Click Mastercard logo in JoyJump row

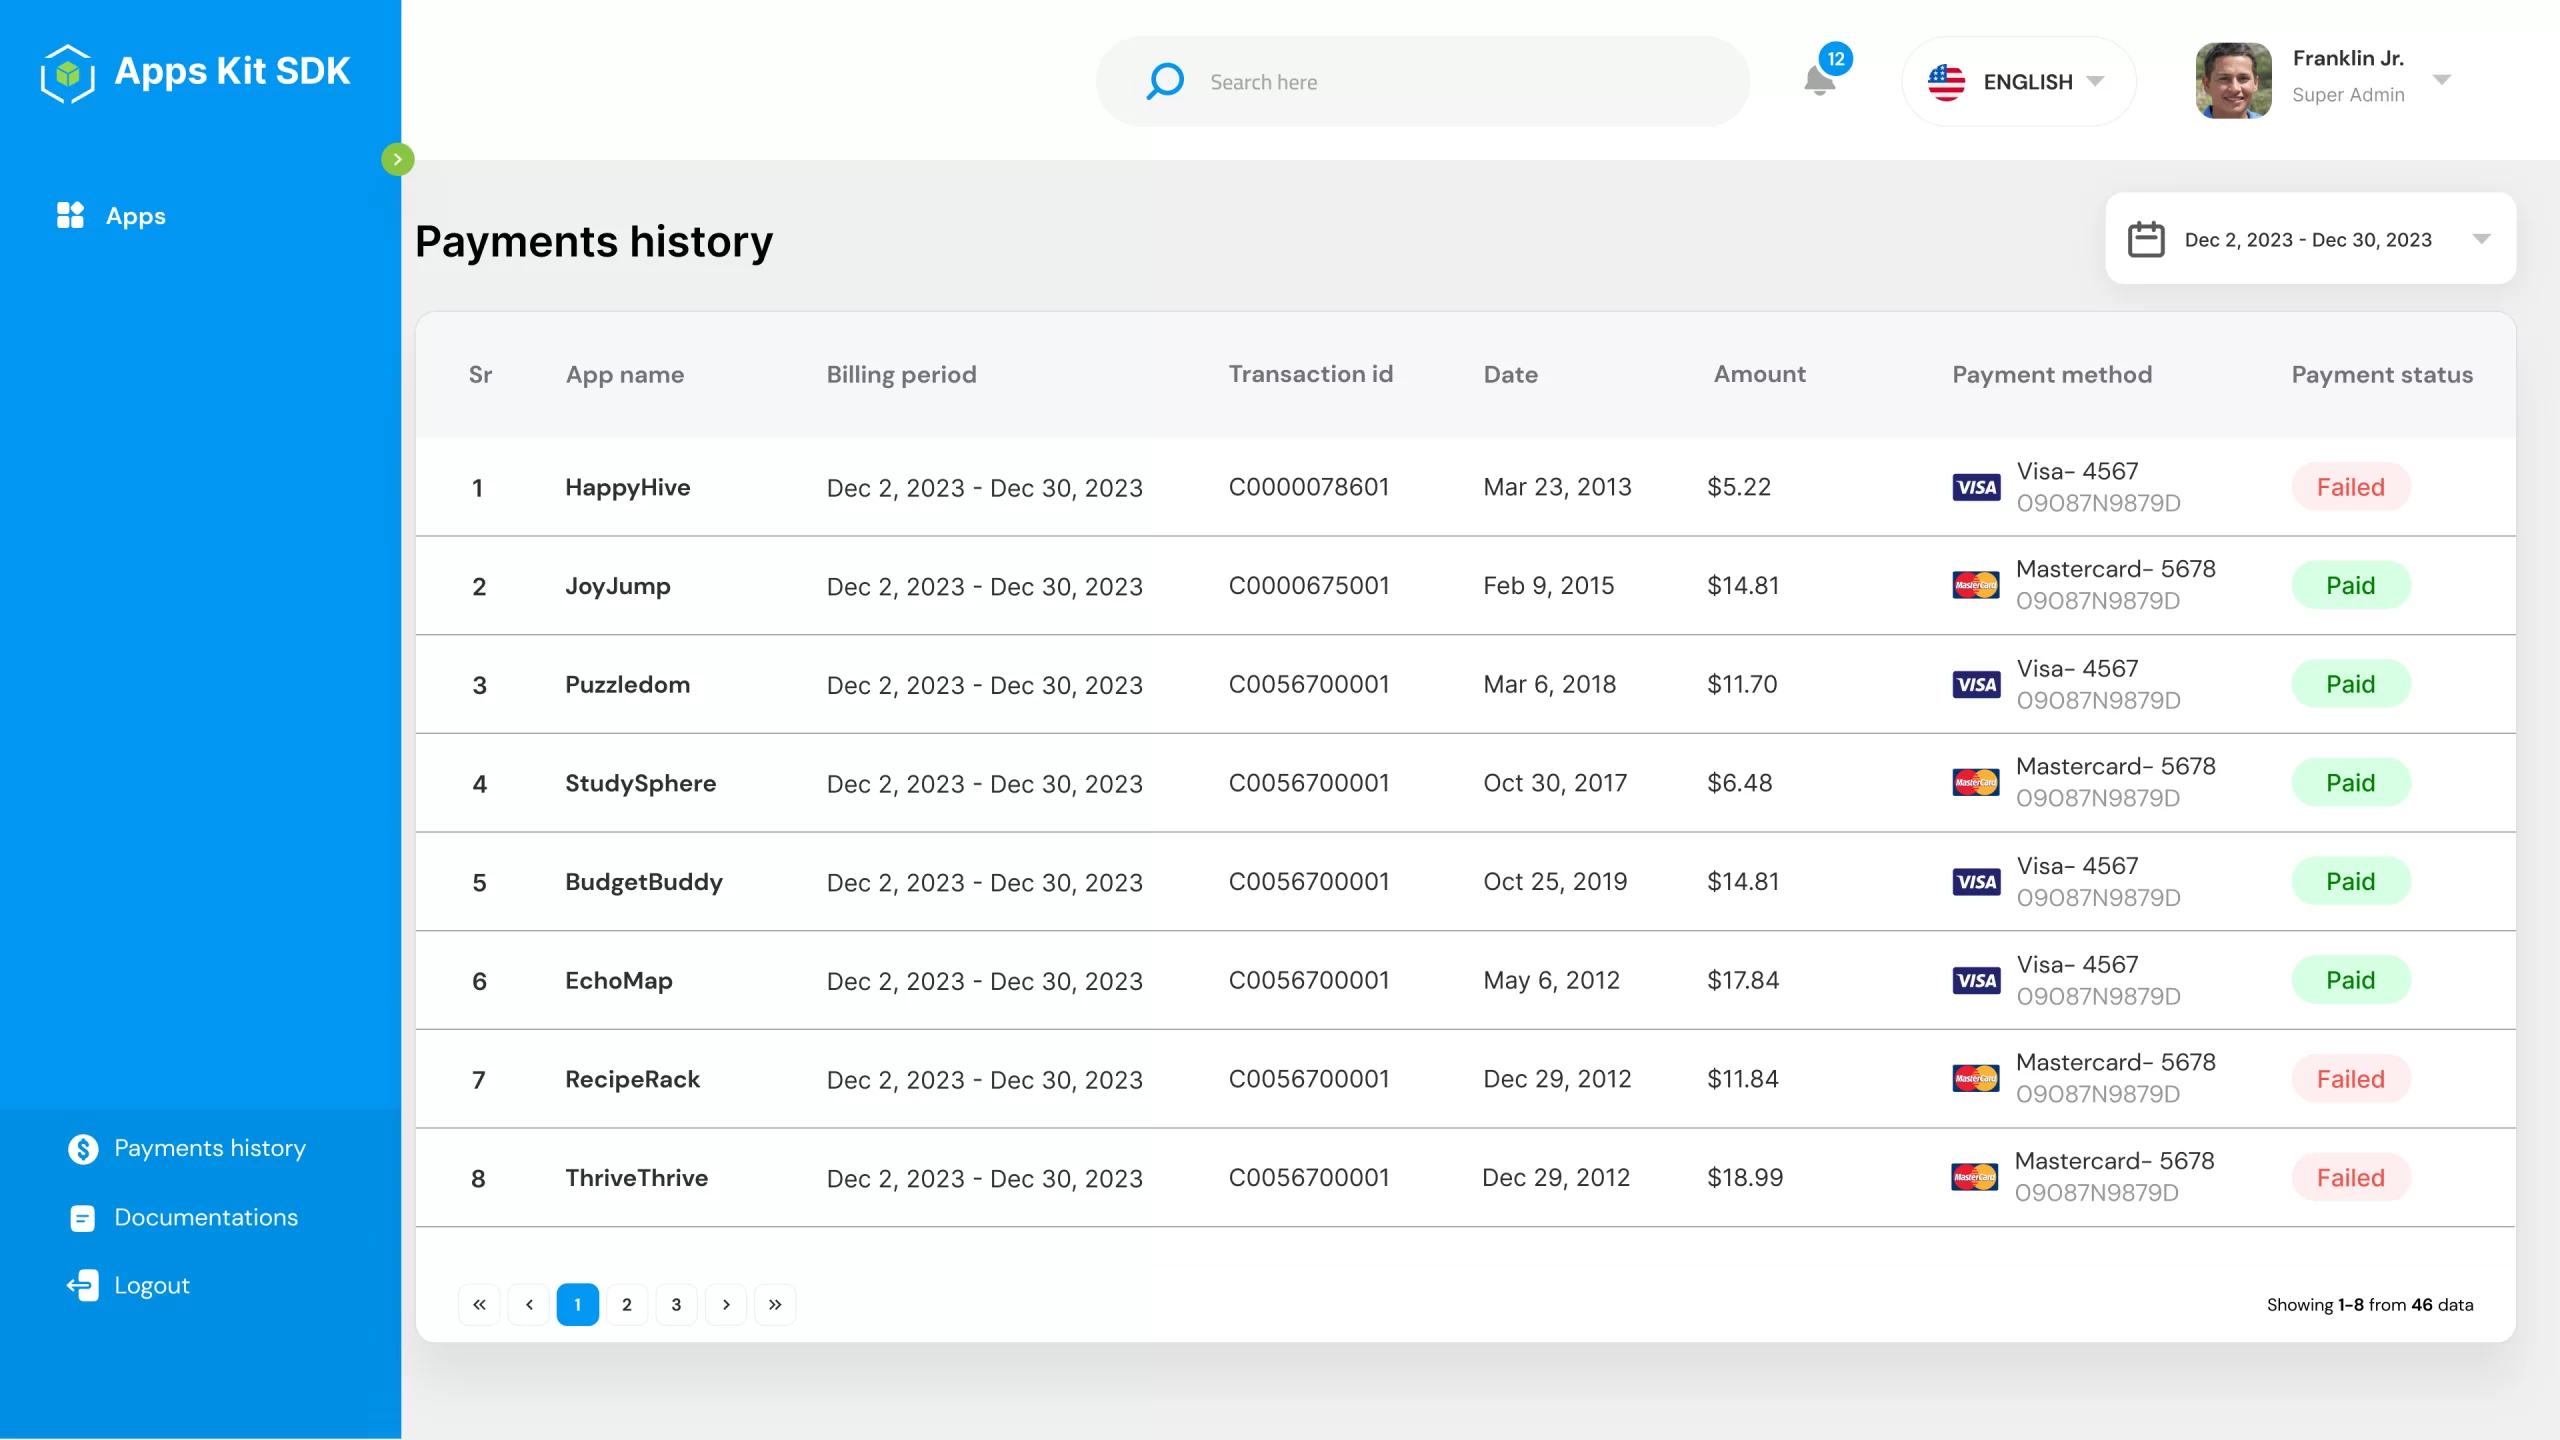pos(1976,585)
